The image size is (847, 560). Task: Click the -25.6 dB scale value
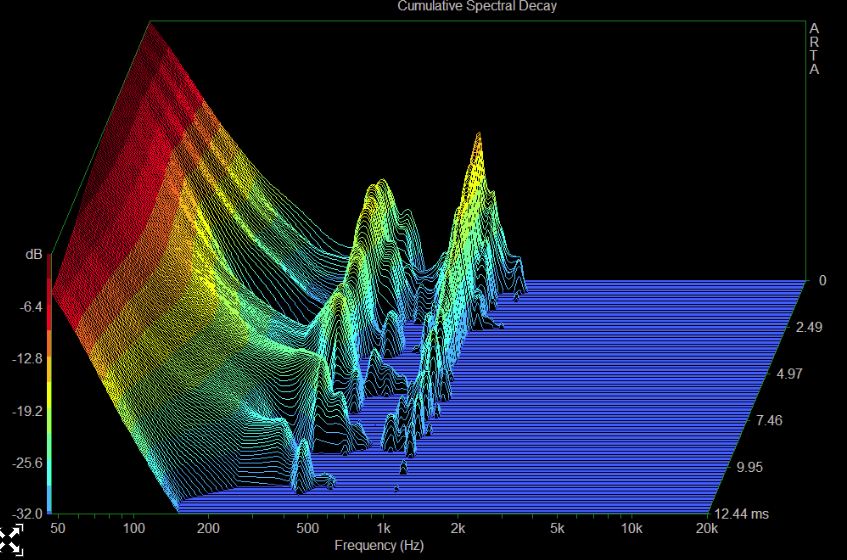[28, 463]
